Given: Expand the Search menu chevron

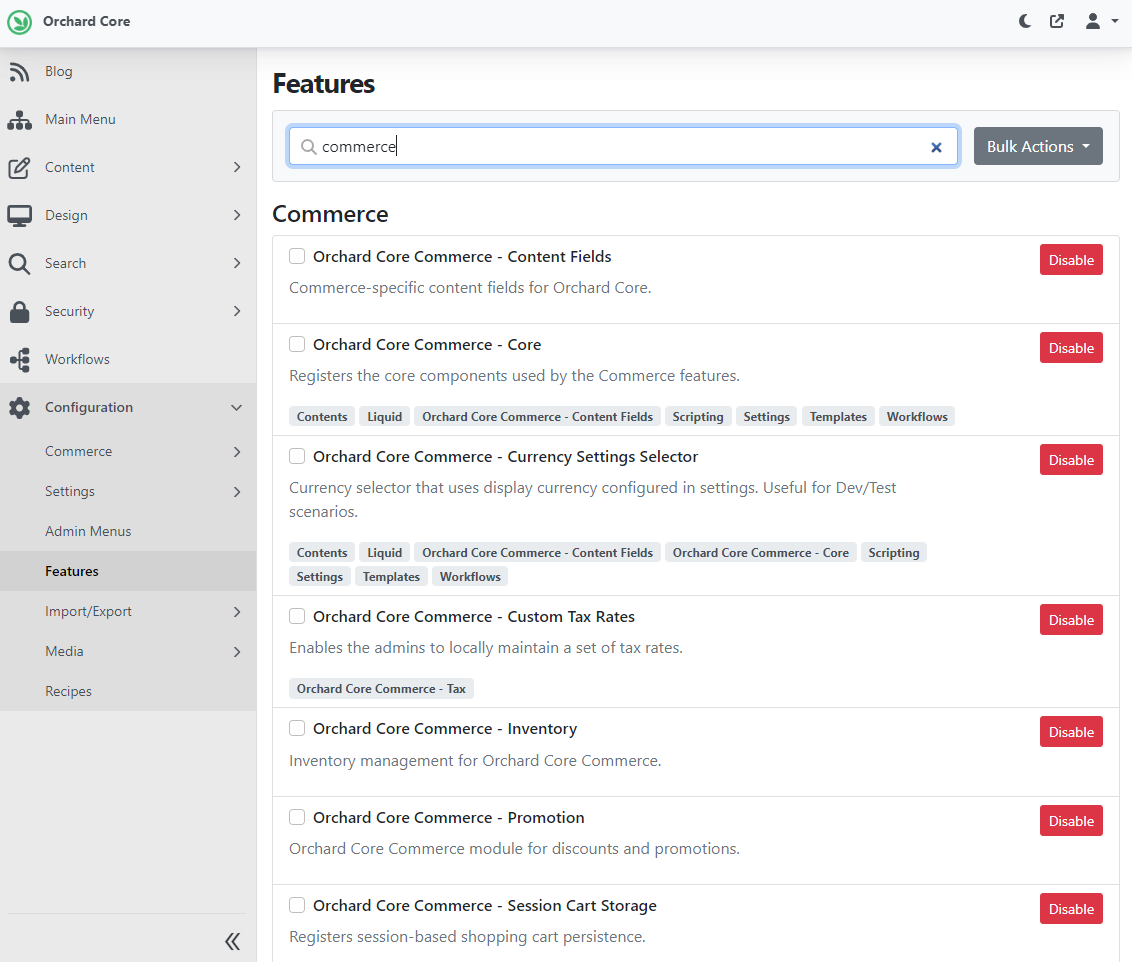Looking at the screenshot, I should pos(237,263).
